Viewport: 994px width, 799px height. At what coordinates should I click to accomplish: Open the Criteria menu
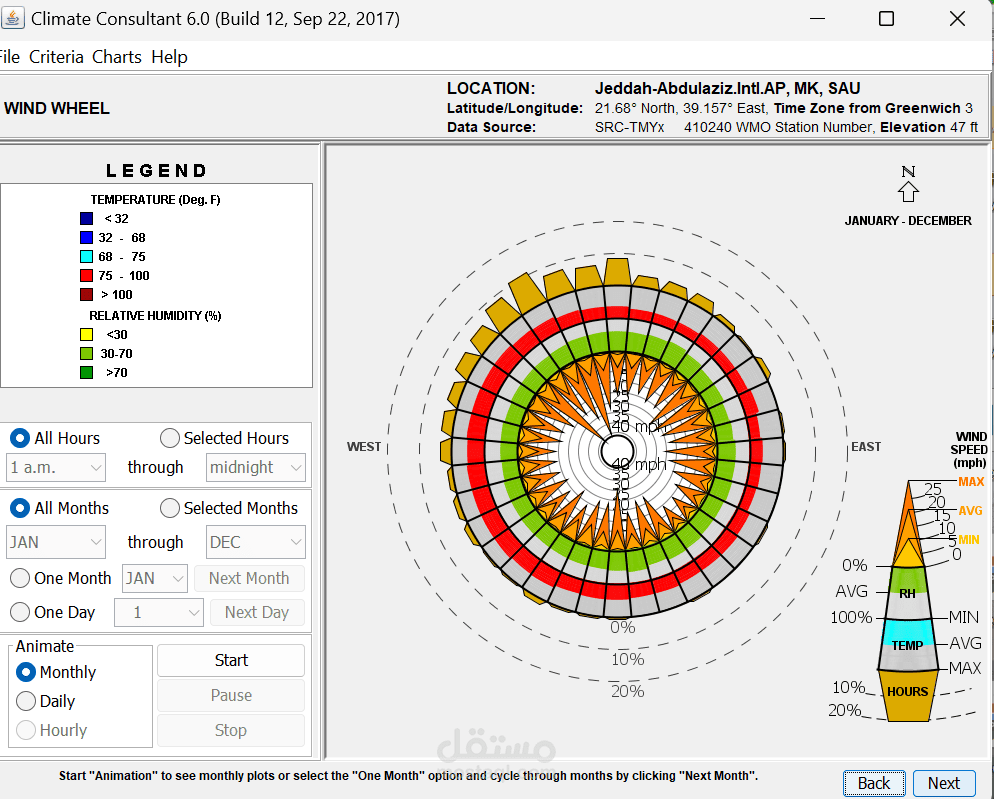(x=56, y=57)
